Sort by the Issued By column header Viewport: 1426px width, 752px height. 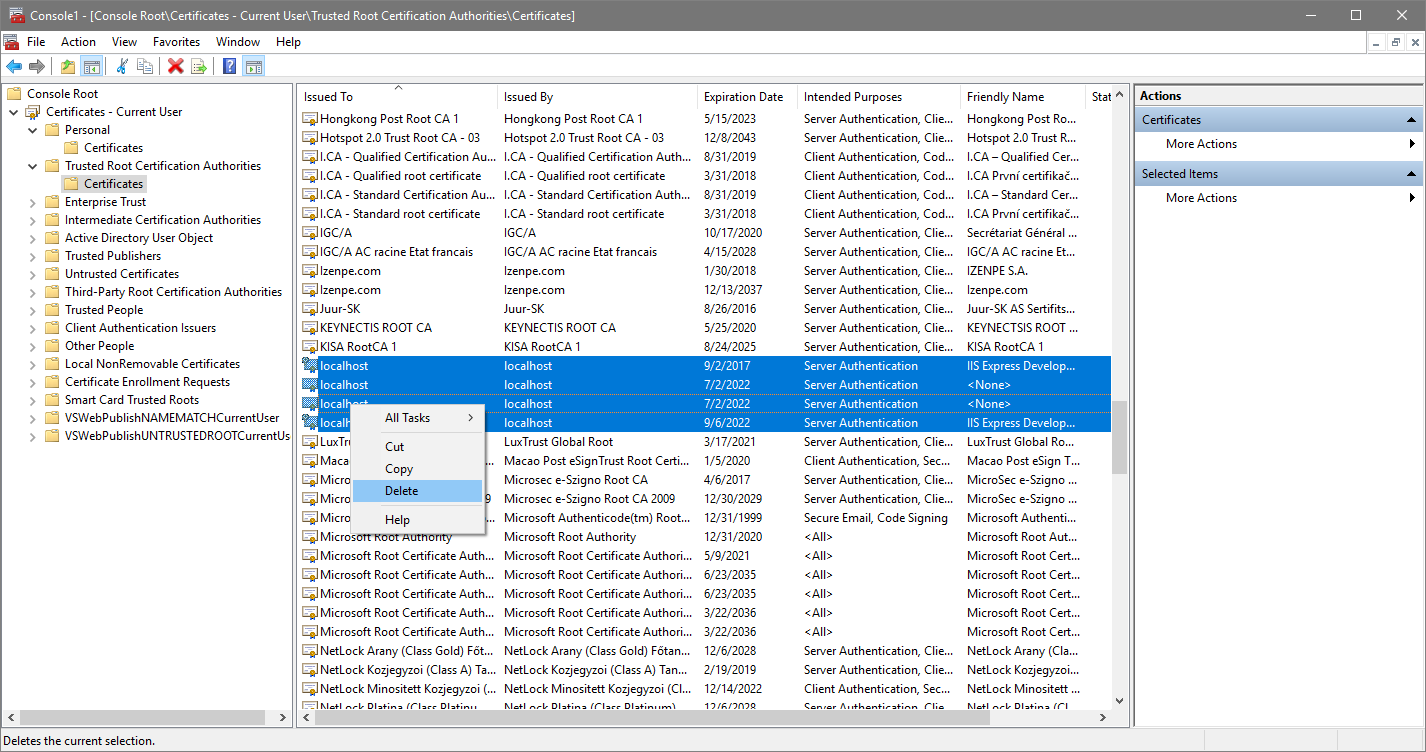click(597, 97)
